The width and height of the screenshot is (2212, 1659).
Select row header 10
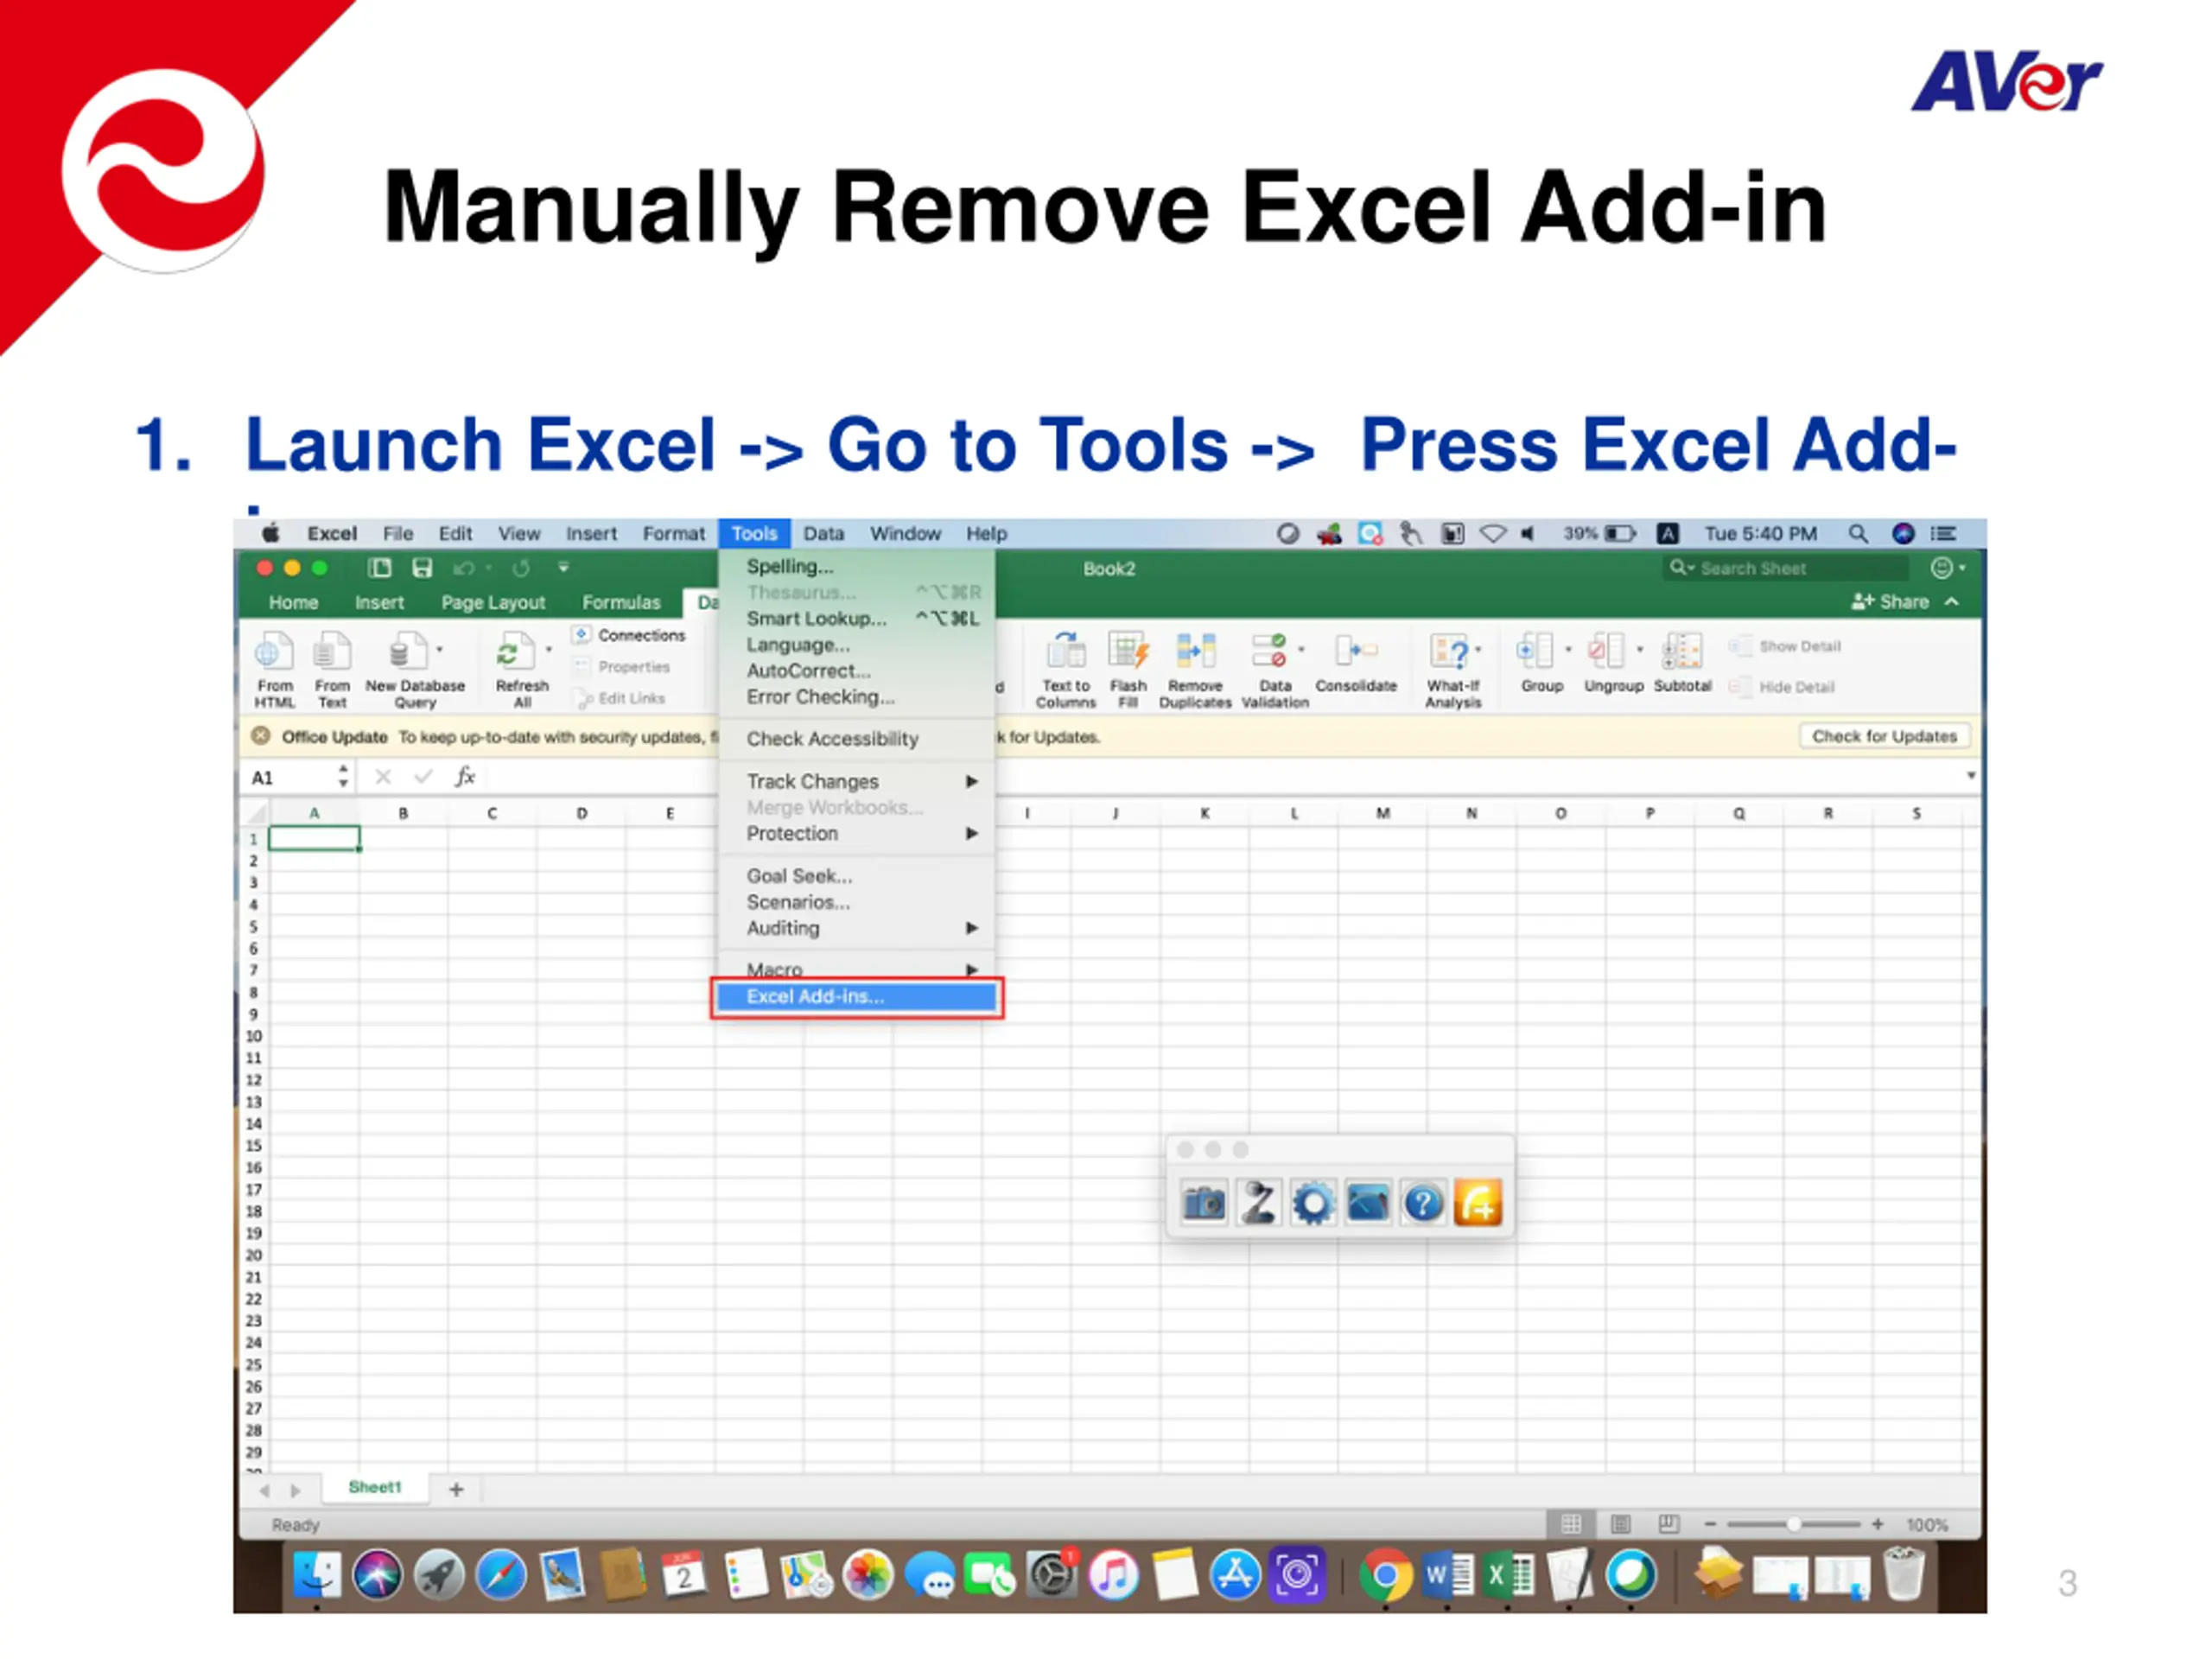click(253, 1037)
